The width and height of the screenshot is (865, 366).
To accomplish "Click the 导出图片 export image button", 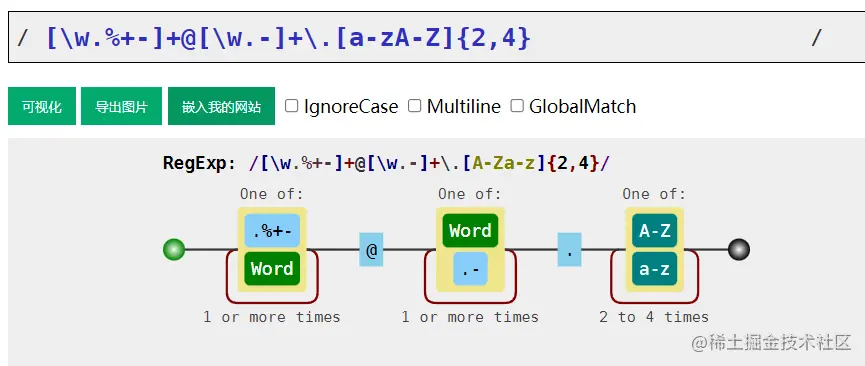I will (121, 106).
